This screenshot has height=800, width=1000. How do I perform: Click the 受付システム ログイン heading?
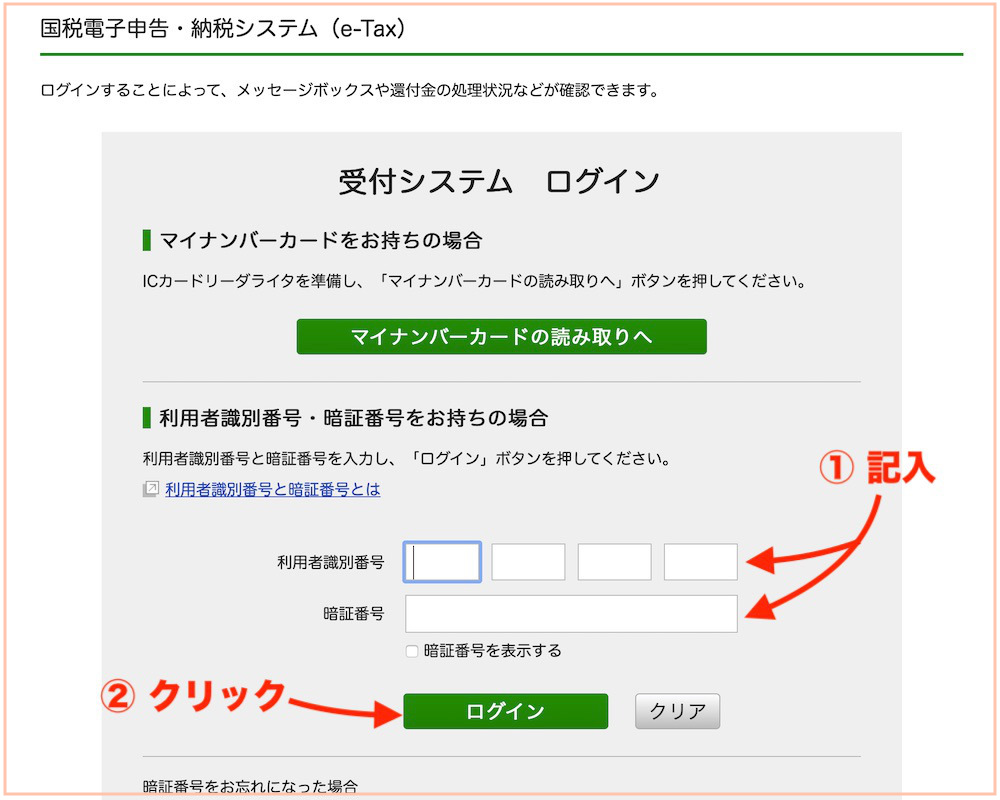point(499,181)
